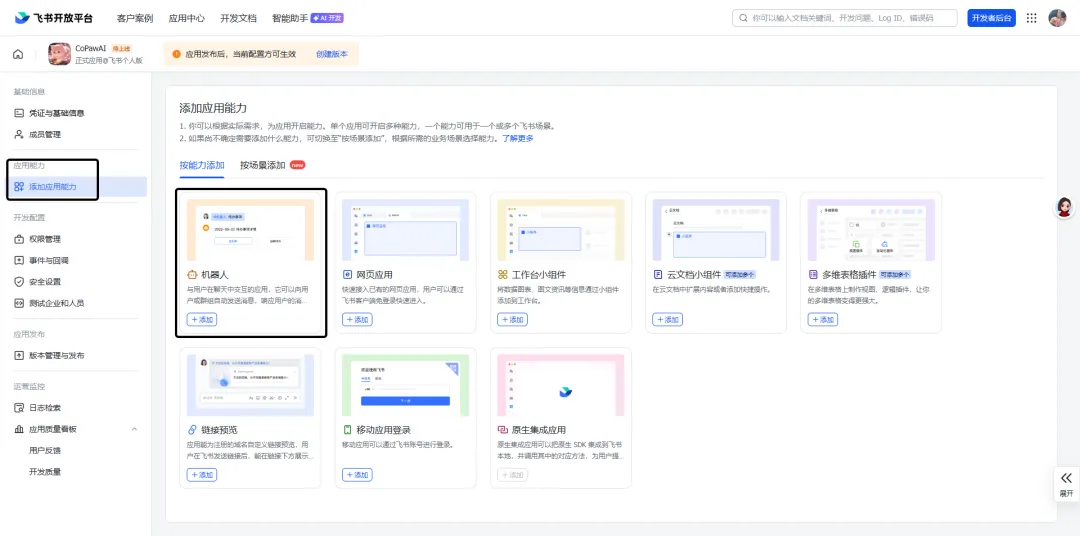Click the 应用质量看板 chart icon
Image resolution: width=1080 pixels, height=536 pixels.
19,429
